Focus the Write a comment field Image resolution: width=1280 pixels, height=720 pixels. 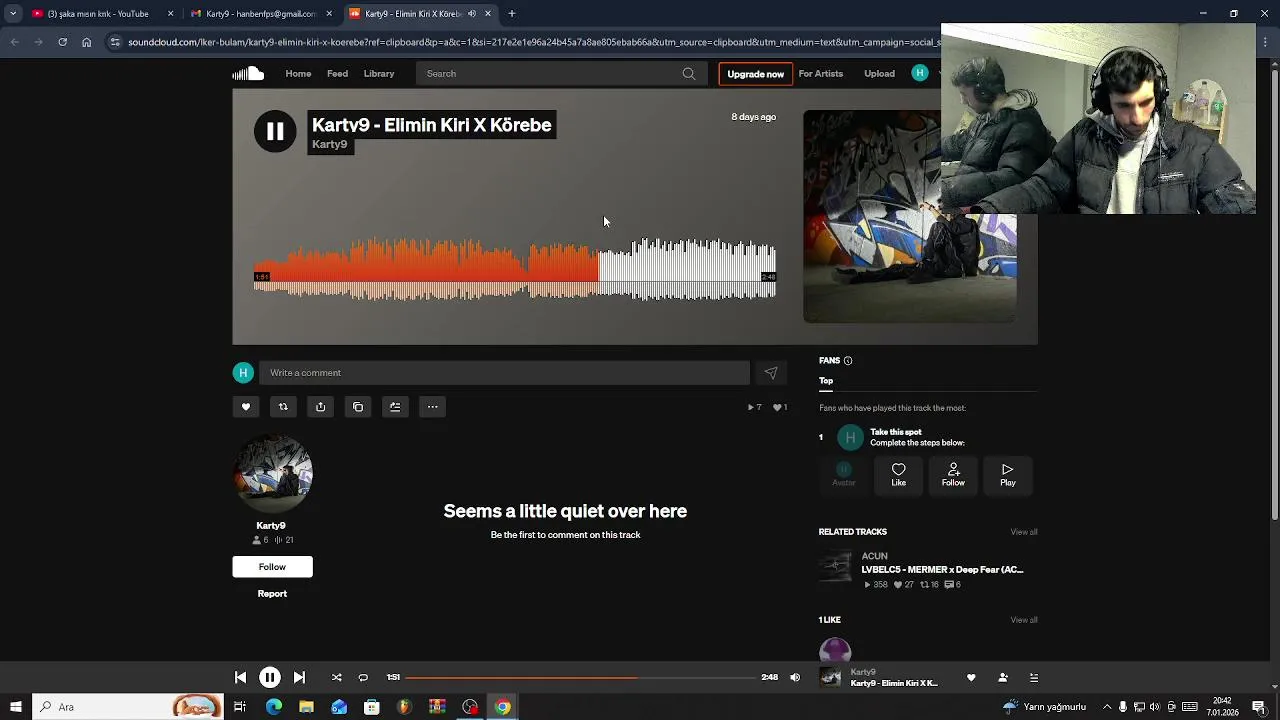504,373
